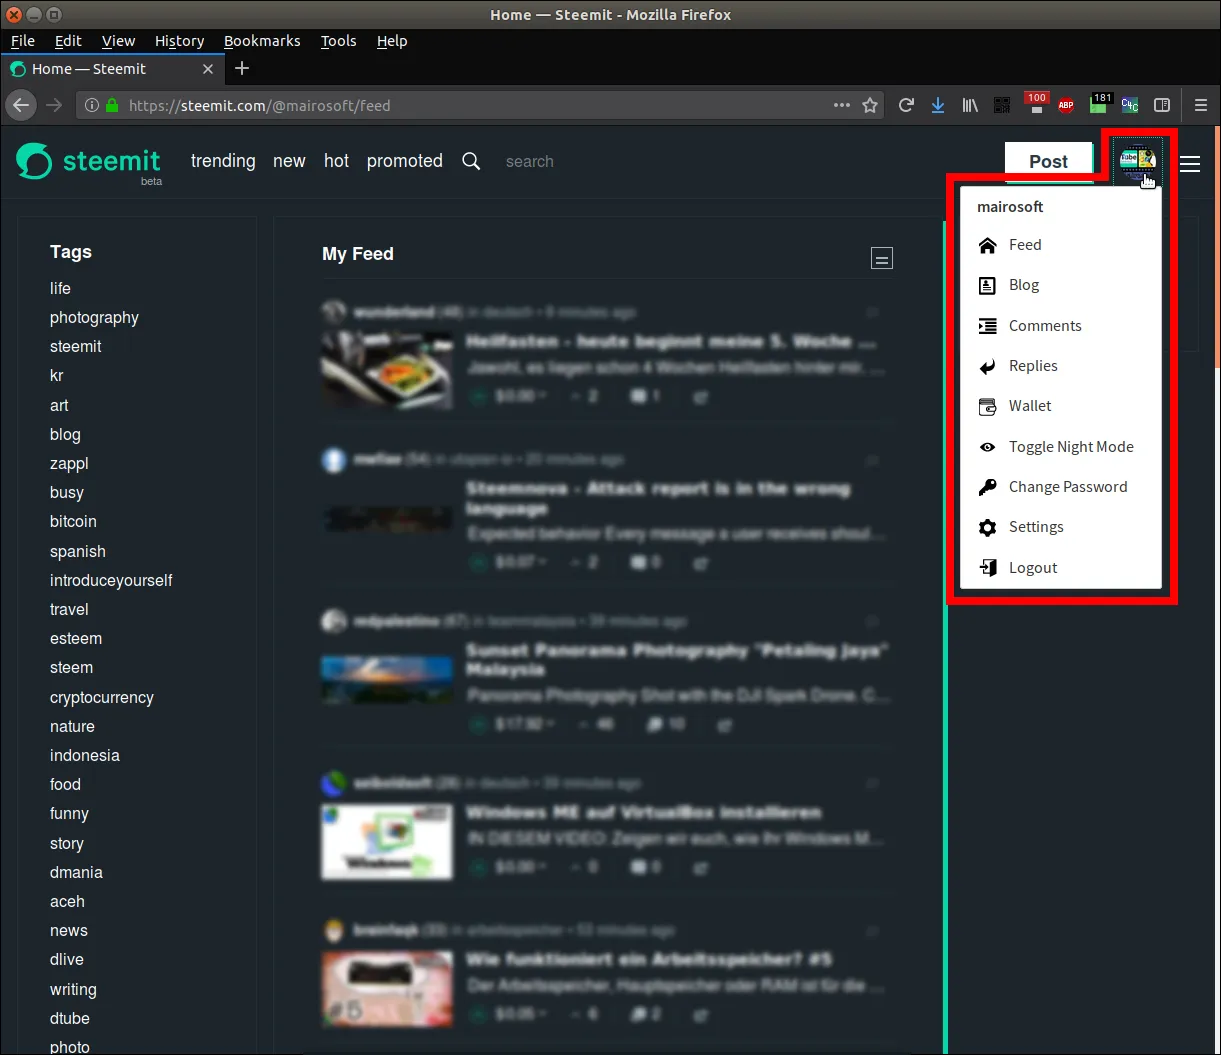Select the cryptocurrency tag
Screen dimensions: 1221x1055
point(102,698)
